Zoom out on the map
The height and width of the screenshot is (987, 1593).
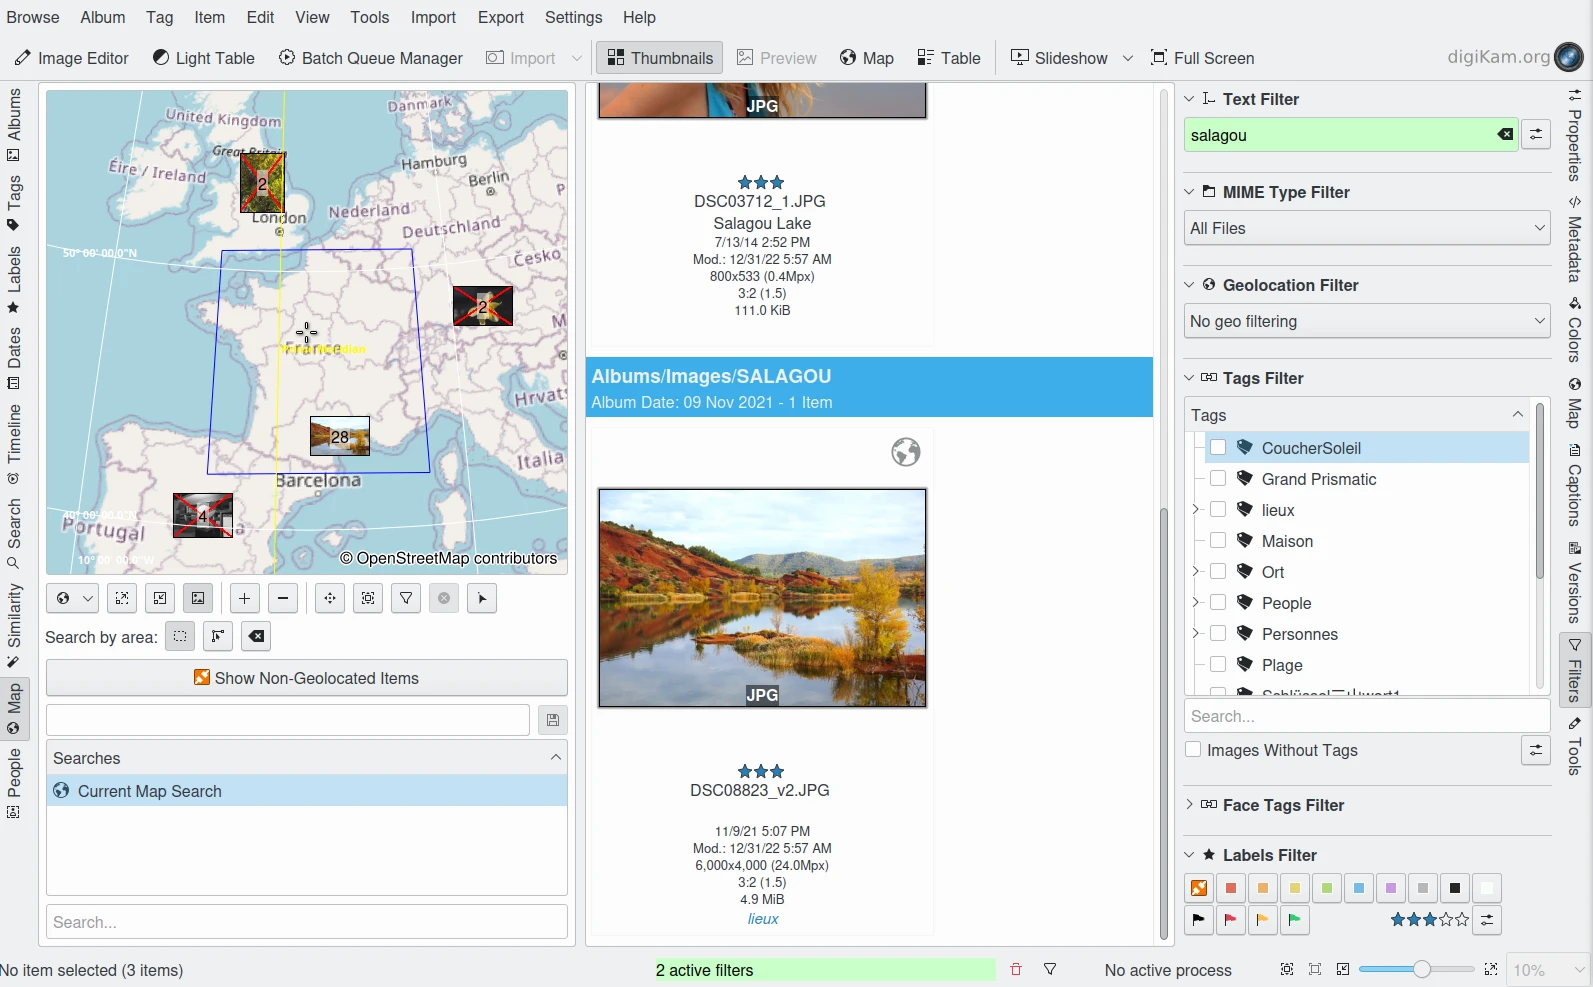(284, 599)
